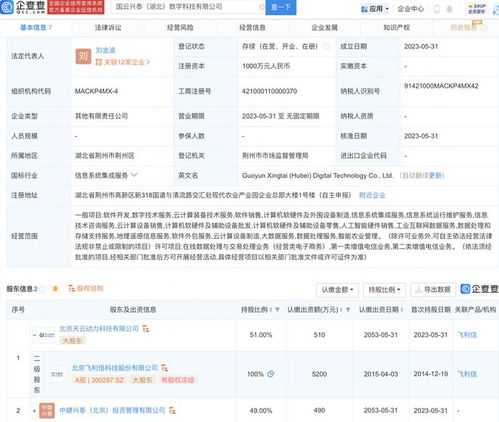Open 中健兴泰（北京）投资管理有限公司 link
The height and width of the screenshot is (422, 499).
coord(112,410)
